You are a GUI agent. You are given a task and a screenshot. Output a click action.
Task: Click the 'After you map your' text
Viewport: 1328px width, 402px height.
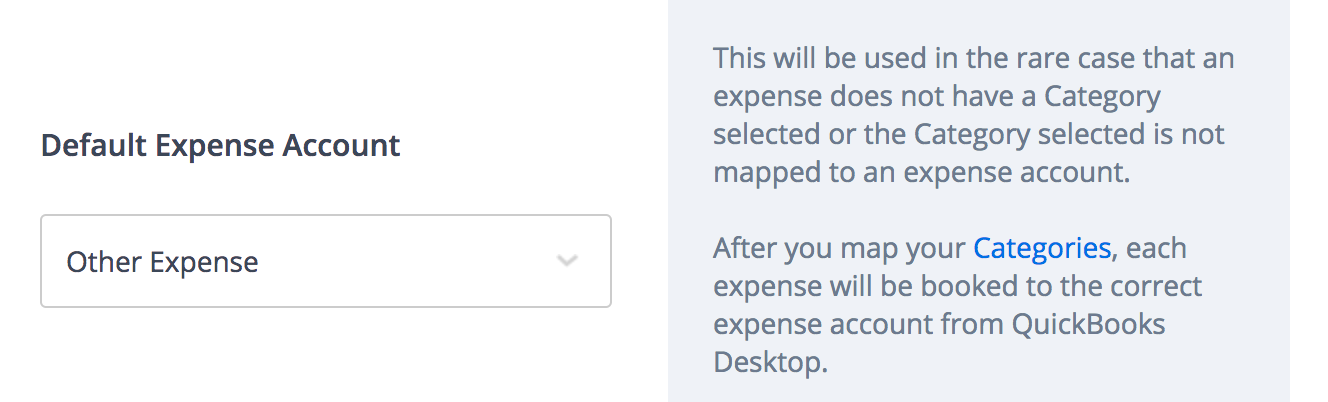click(840, 248)
